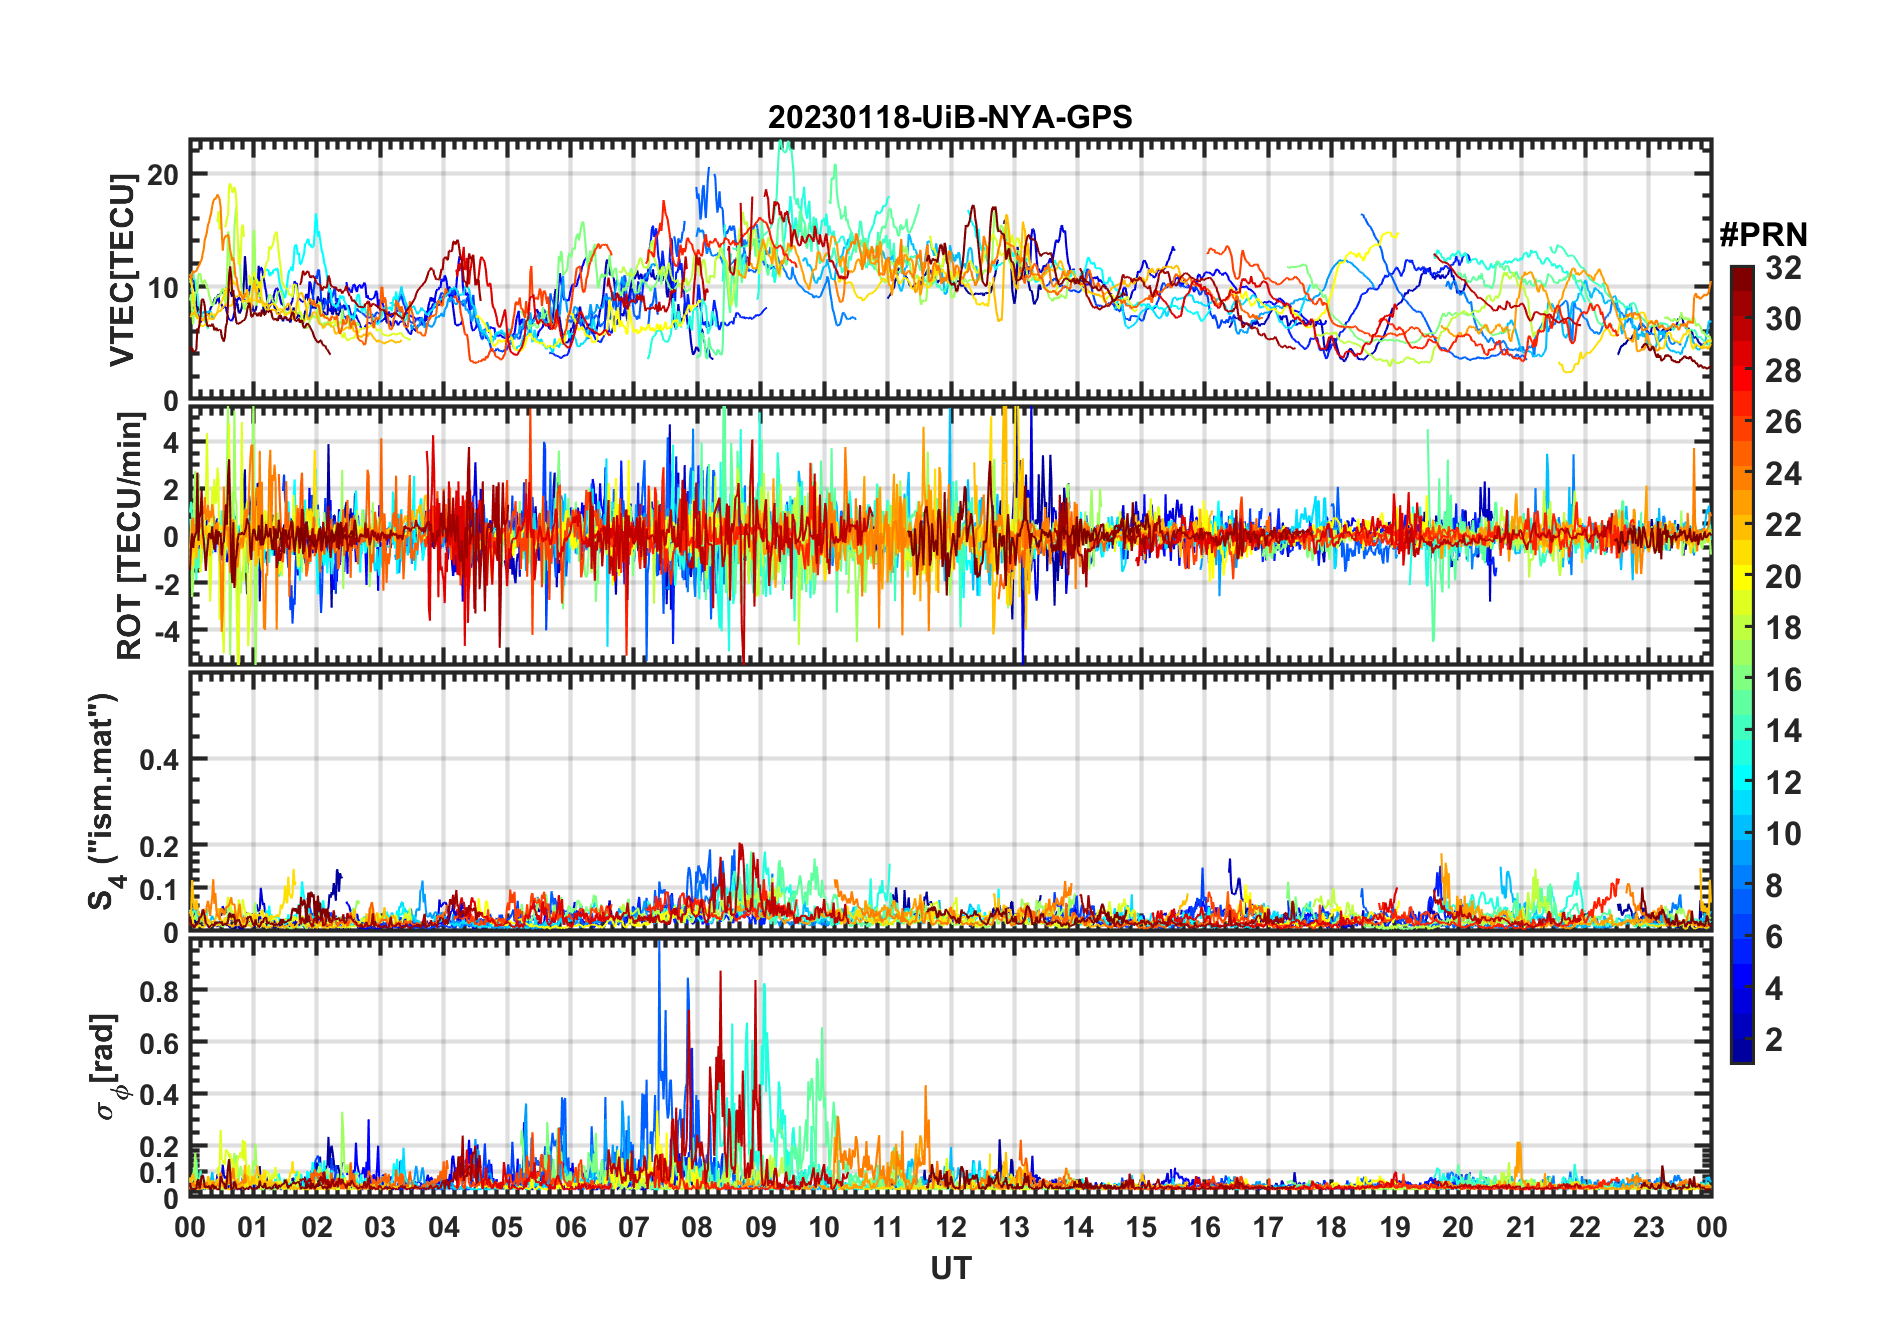
Task: Click UT axis tick label 09
Action: pos(761,1227)
